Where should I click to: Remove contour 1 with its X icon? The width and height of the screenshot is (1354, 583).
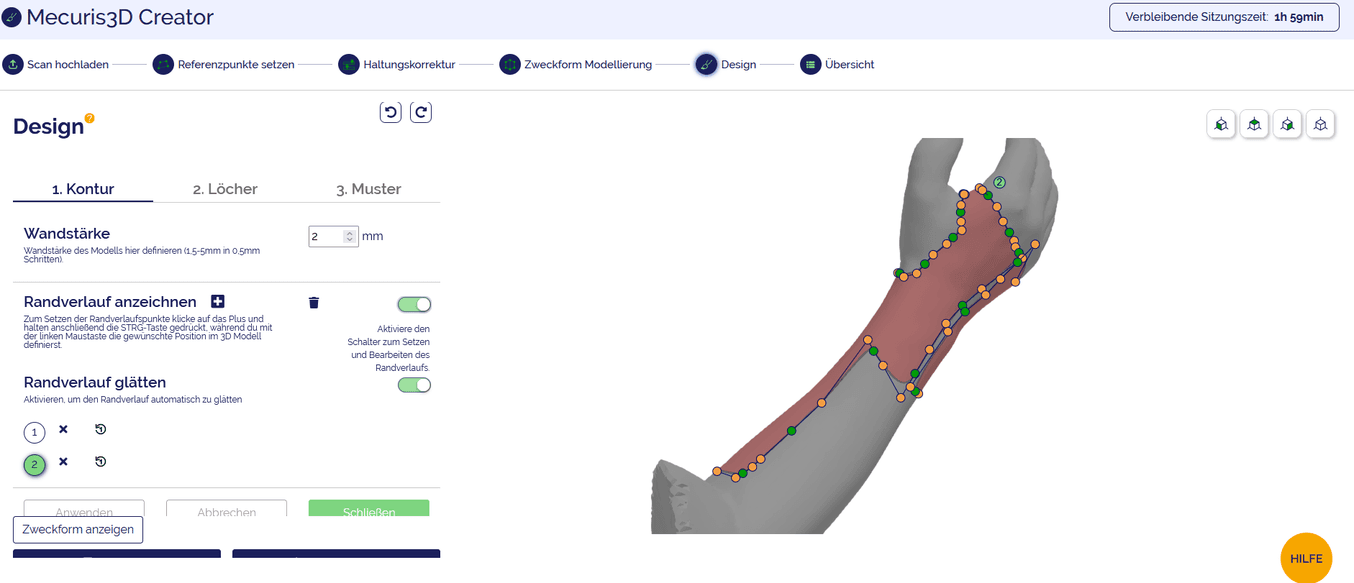coord(63,430)
